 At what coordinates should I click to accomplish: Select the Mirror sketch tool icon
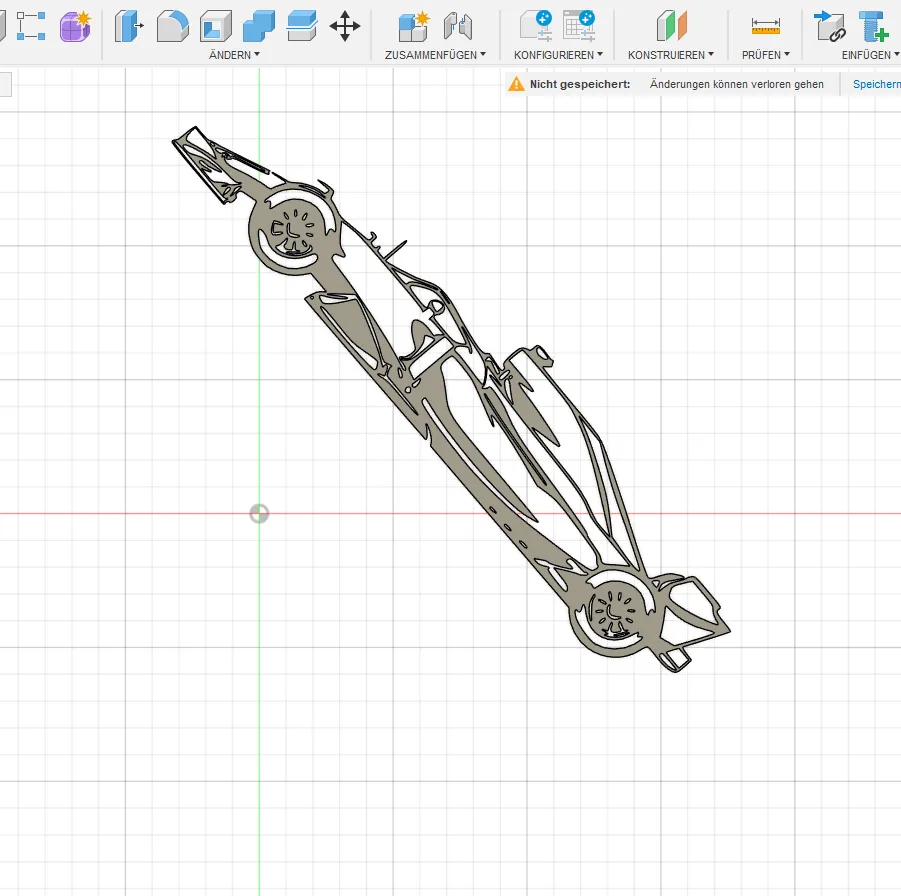[x=30, y=26]
